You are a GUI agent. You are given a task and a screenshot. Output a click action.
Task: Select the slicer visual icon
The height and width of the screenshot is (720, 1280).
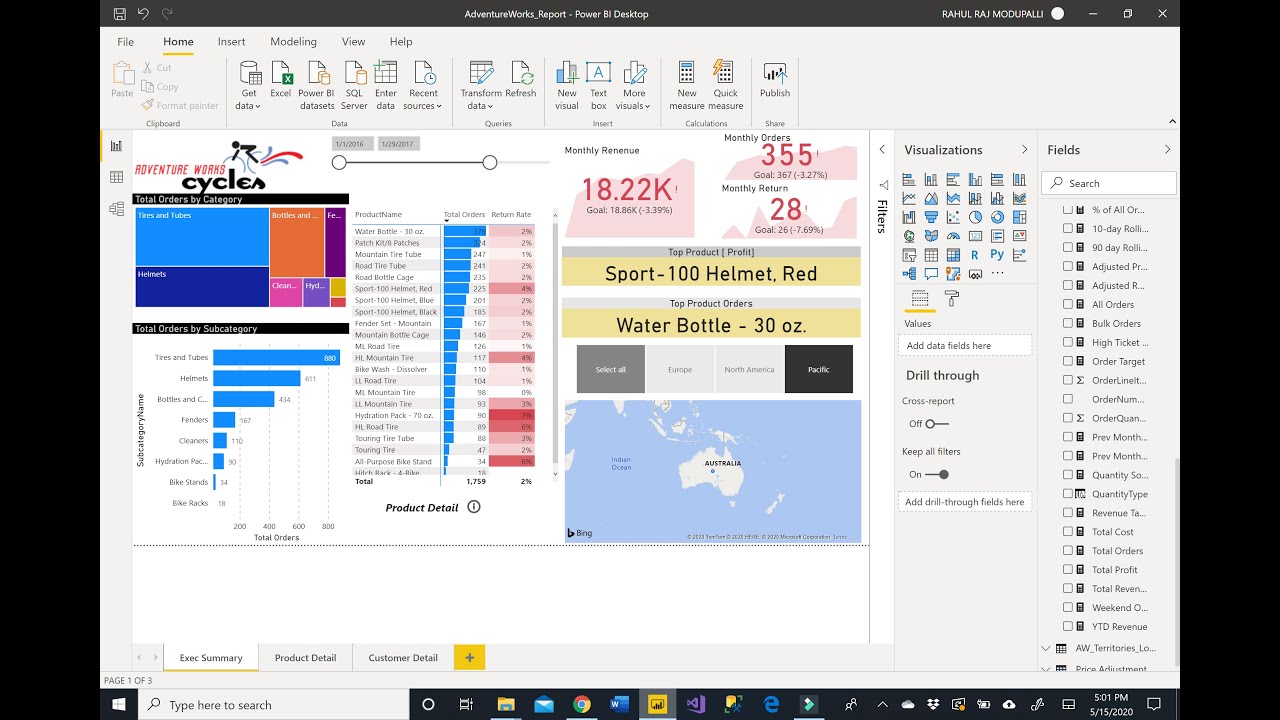coord(909,255)
